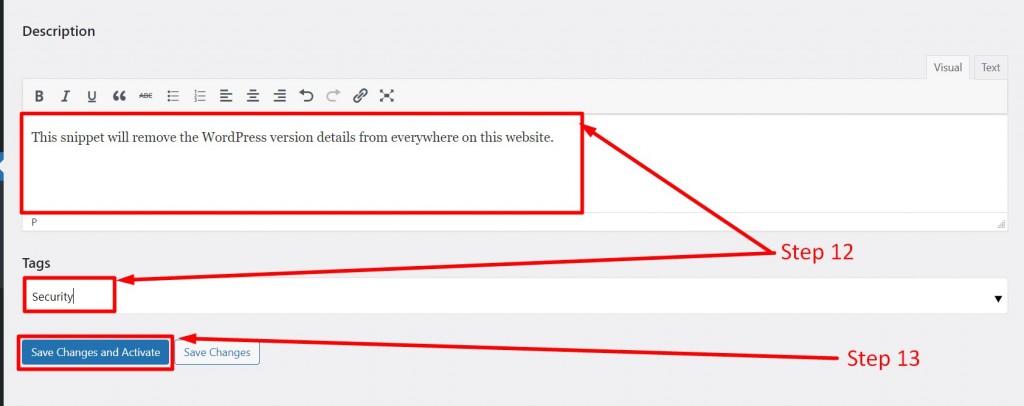Insert a bulleted list
The width and height of the screenshot is (1024, 406).
coord(173,96)
